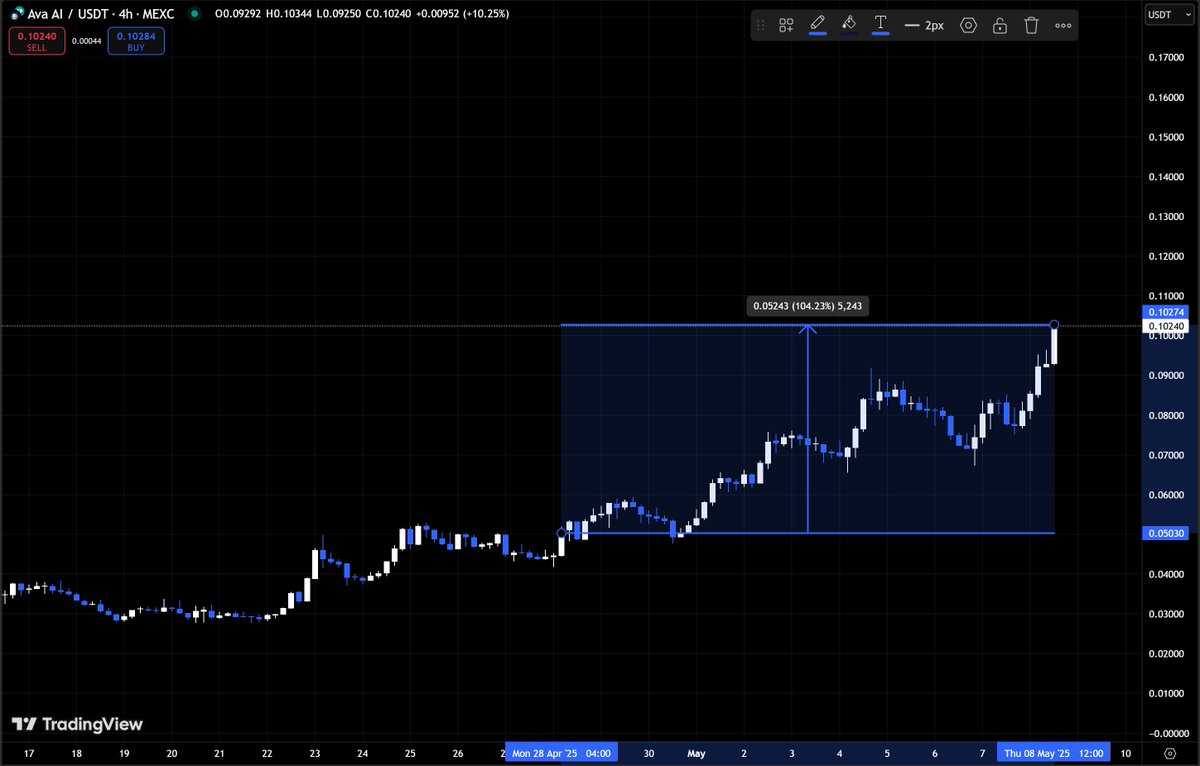Click the 0.17000 price axis value
Viewport: 1200px width, 766px height.
[1166, 58]
